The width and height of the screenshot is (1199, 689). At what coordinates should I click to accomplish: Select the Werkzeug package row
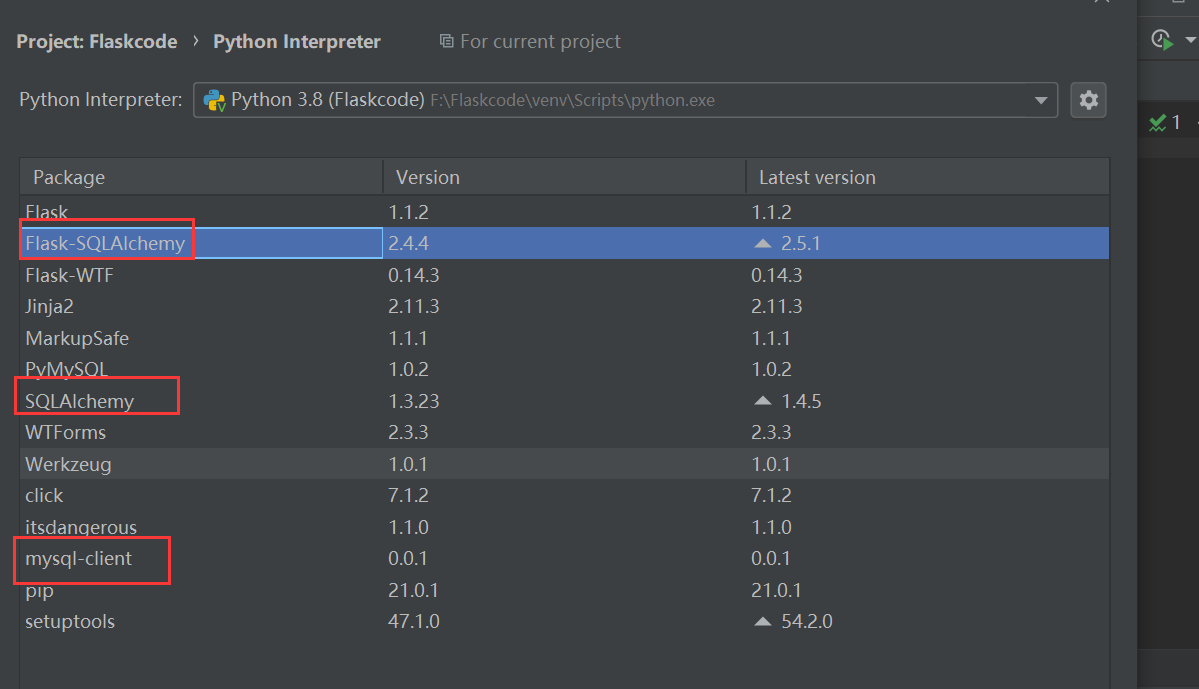pos(564,464)
